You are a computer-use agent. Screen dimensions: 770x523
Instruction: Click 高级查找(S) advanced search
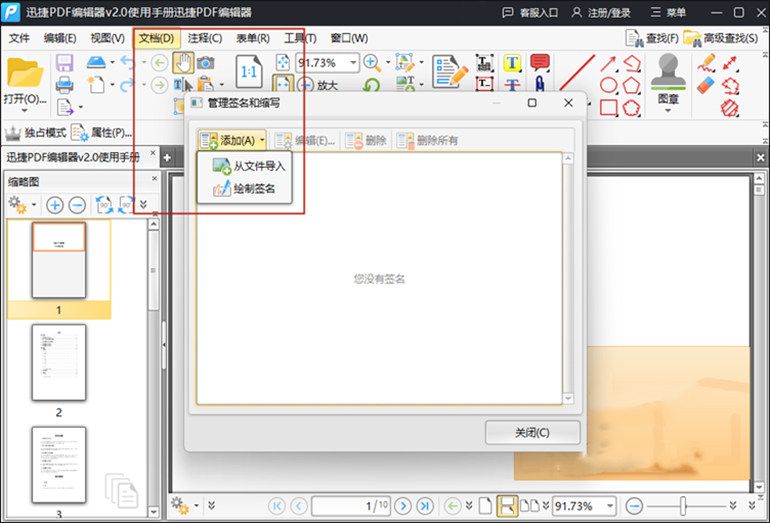point(721,38)
